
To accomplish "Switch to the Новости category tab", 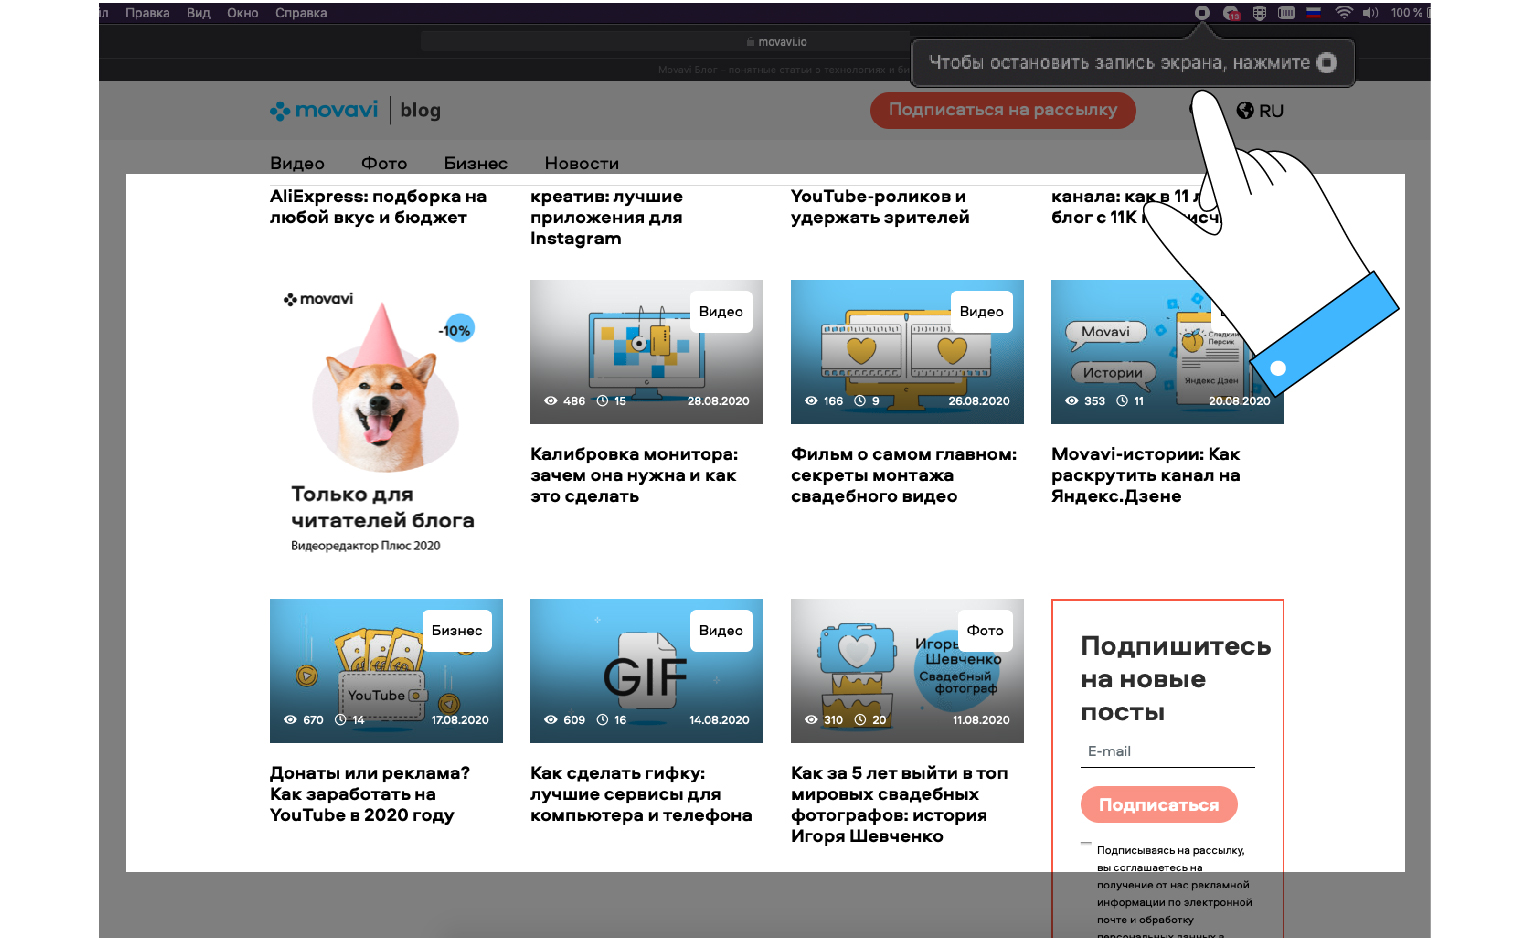I will [x=581, y=163].
